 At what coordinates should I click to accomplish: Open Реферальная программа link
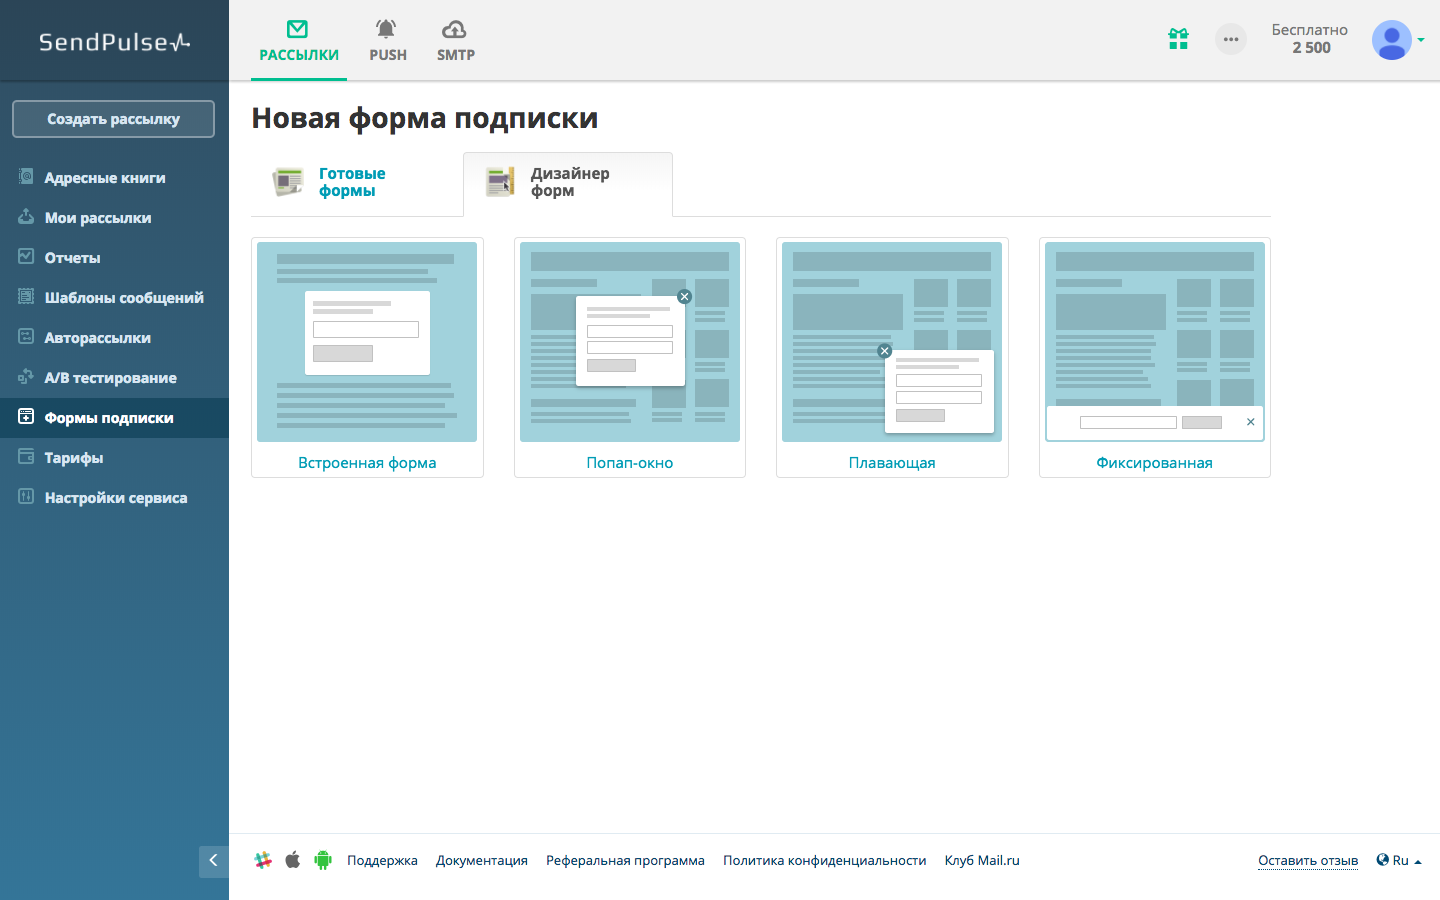625,861
